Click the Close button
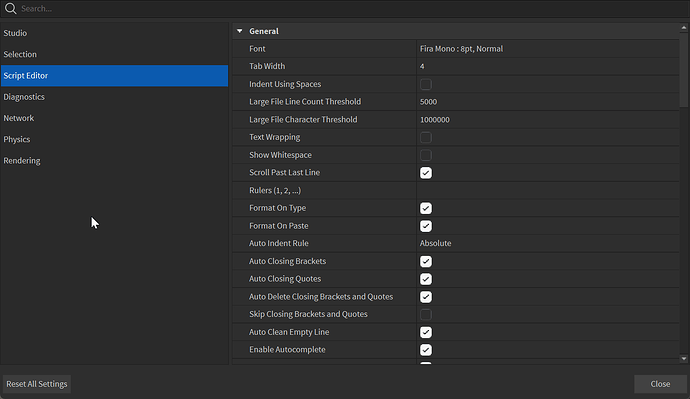 (660, 384)
